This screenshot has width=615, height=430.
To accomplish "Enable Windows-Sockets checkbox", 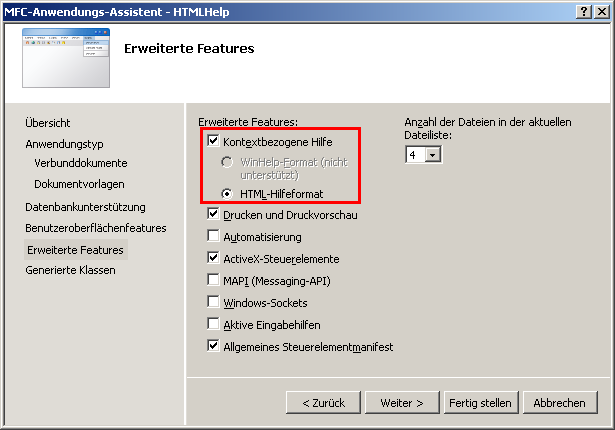I will [x=213, y=302].
